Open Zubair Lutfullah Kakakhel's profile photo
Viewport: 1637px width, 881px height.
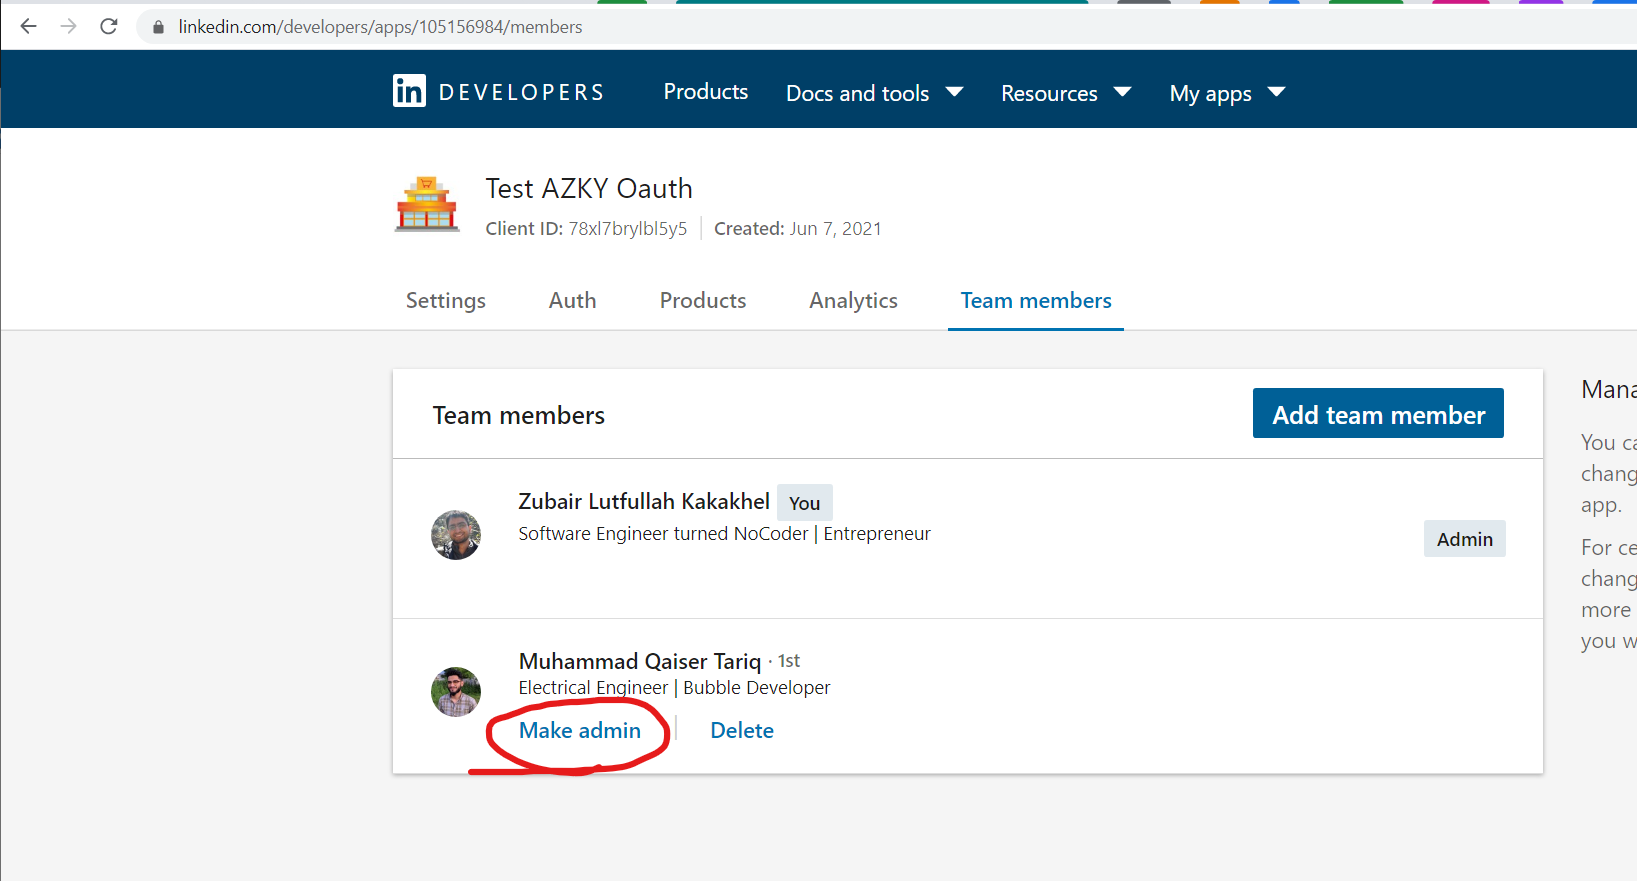tap(456, 535)
